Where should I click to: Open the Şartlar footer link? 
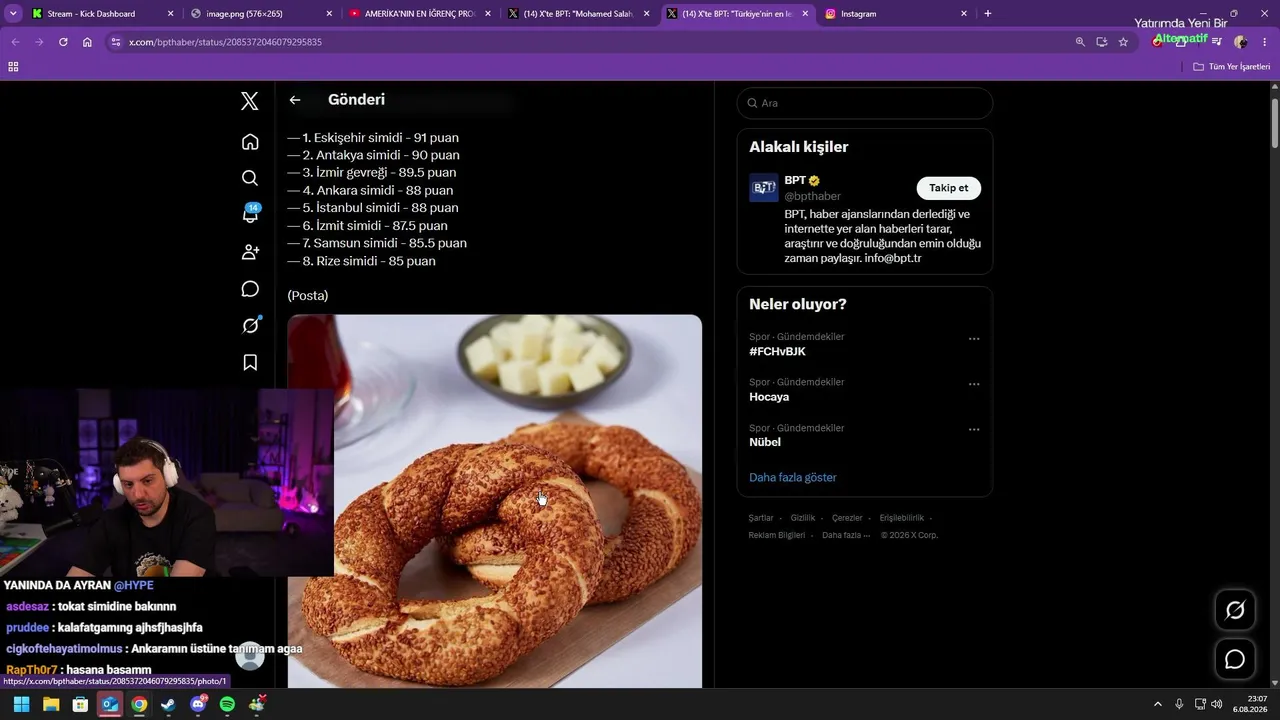click(761, 518)
